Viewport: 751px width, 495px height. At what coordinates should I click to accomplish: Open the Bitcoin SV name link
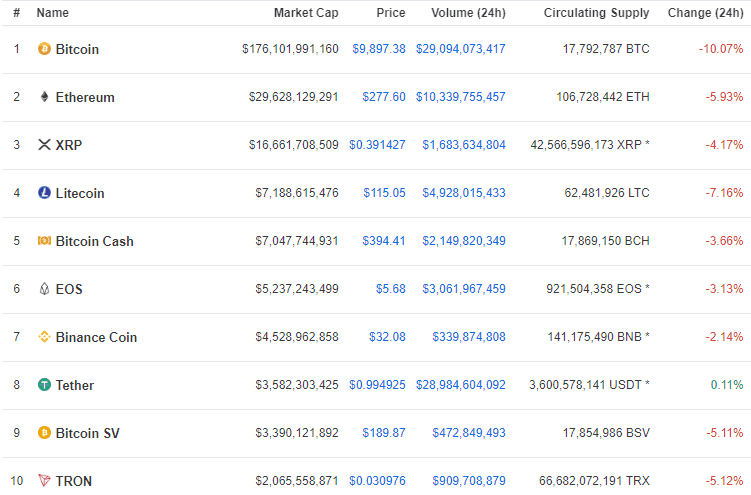click(88, 433)
